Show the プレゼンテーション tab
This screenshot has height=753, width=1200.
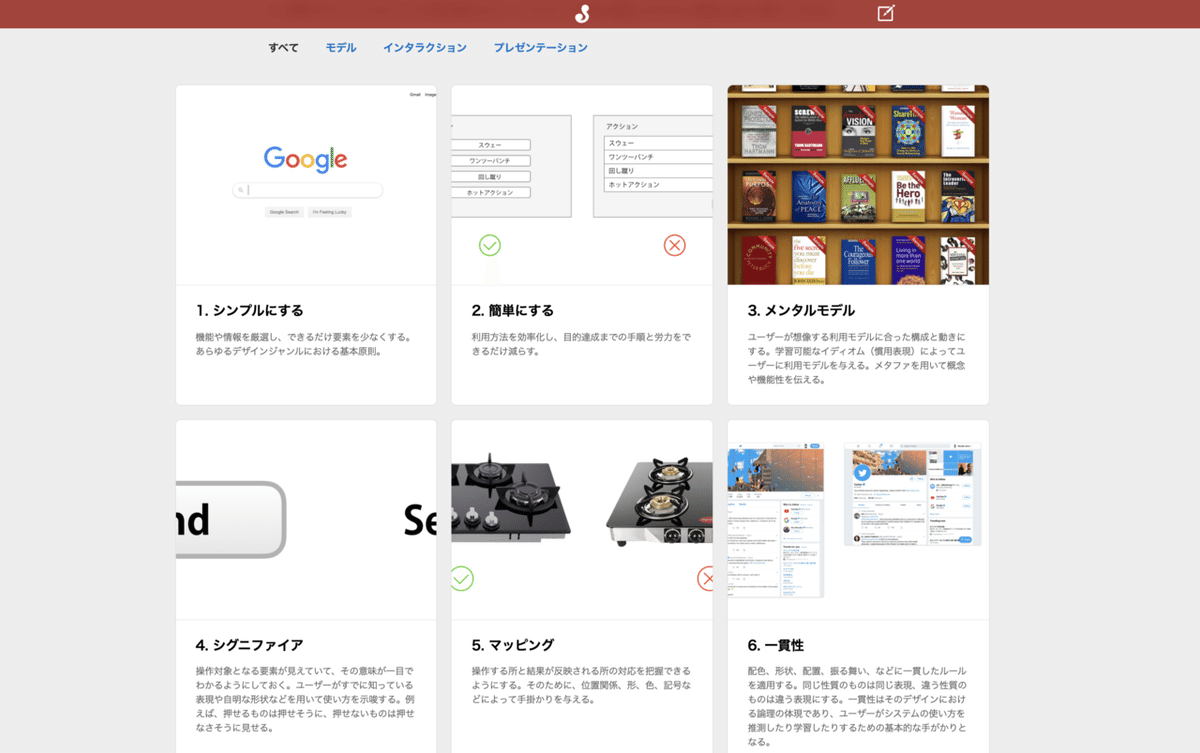[541, 47]
